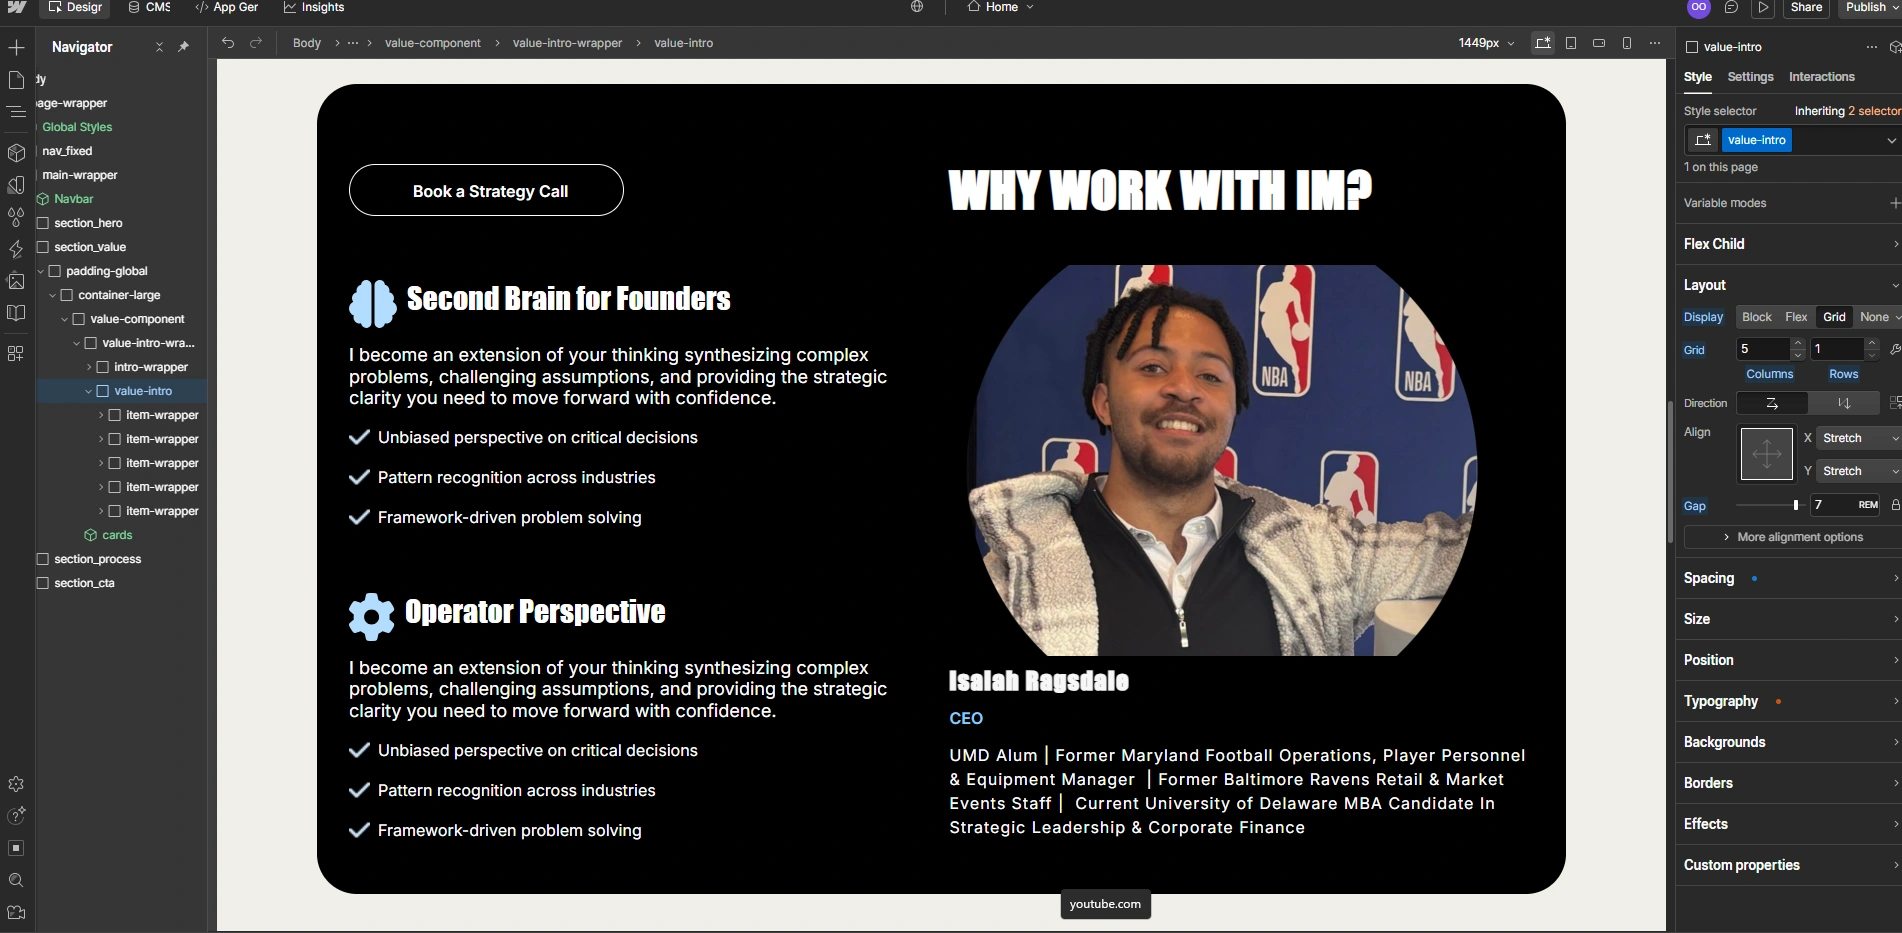Switch to the Design tab
Screen dimensions: 1902x933
click(75, 7)
